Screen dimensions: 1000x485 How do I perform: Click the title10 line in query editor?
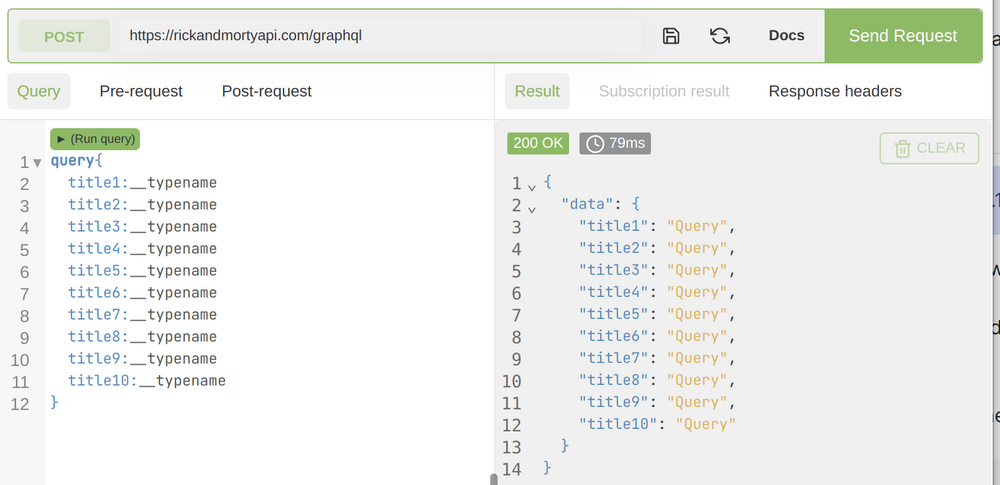point(146,381)
